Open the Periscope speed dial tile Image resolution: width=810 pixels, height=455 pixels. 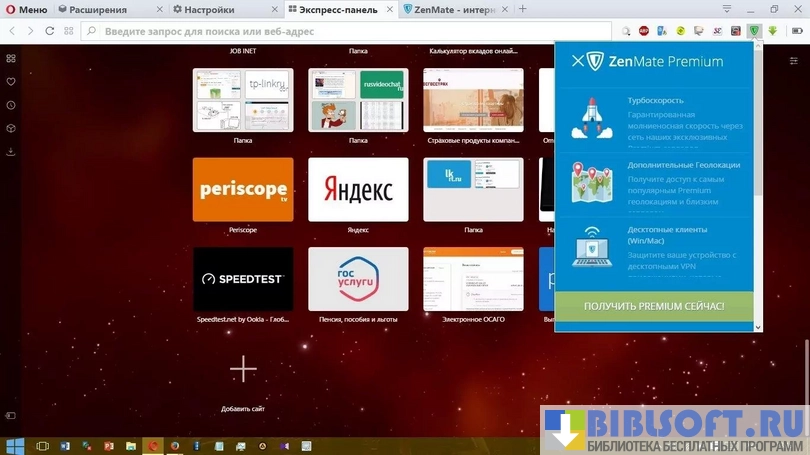[243, 189]
